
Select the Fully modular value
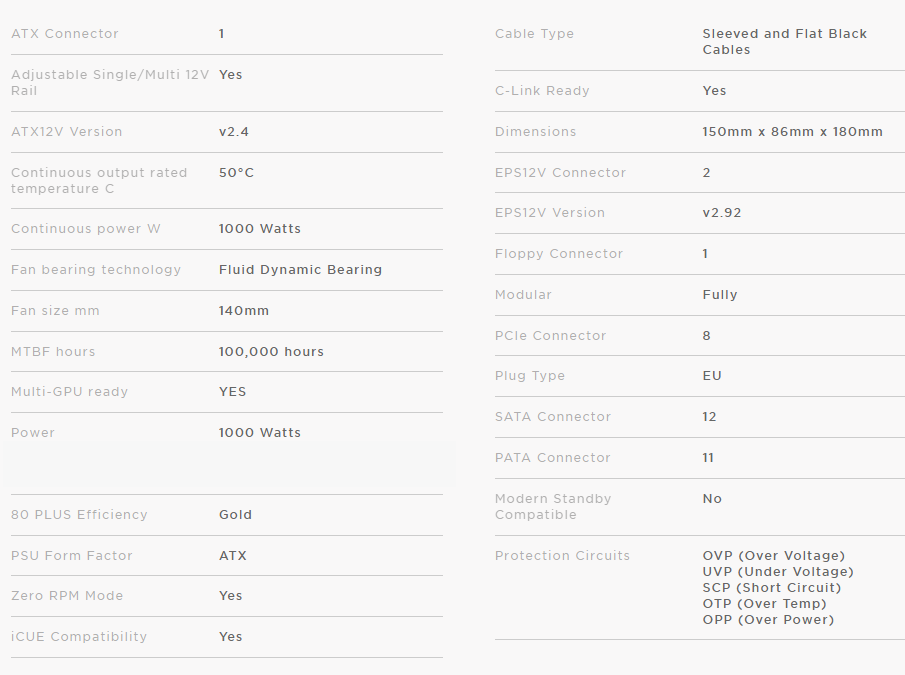[x=720, y=295]
